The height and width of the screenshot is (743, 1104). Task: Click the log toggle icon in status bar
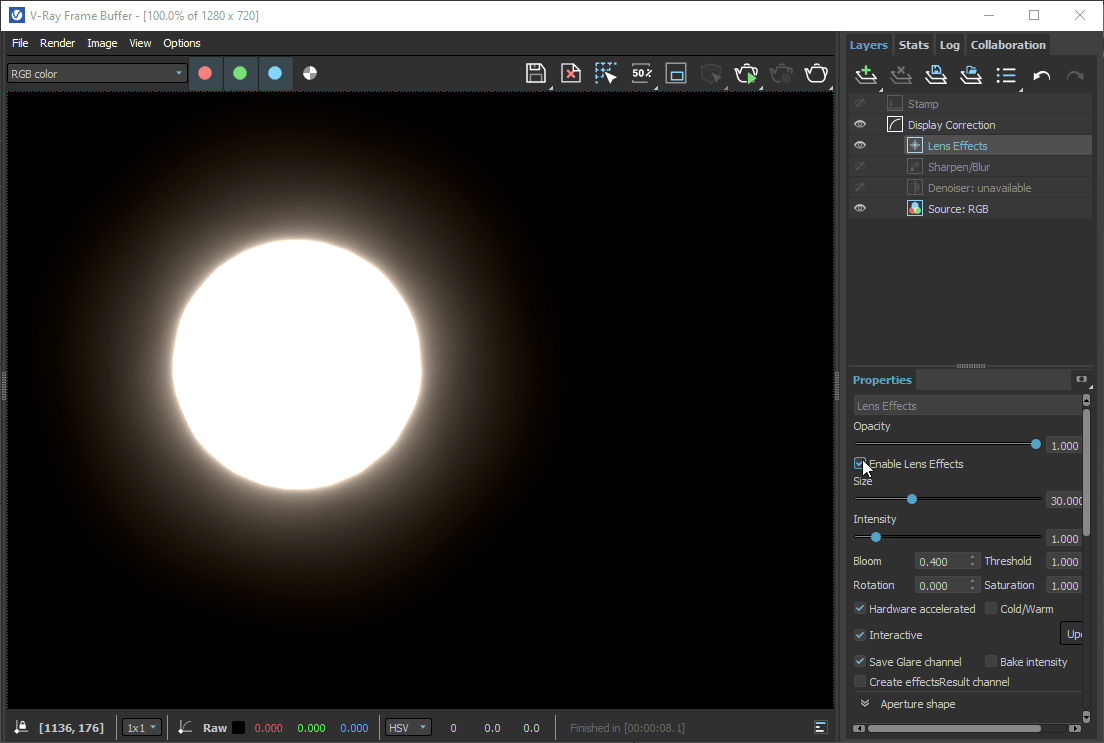(820, 728)
